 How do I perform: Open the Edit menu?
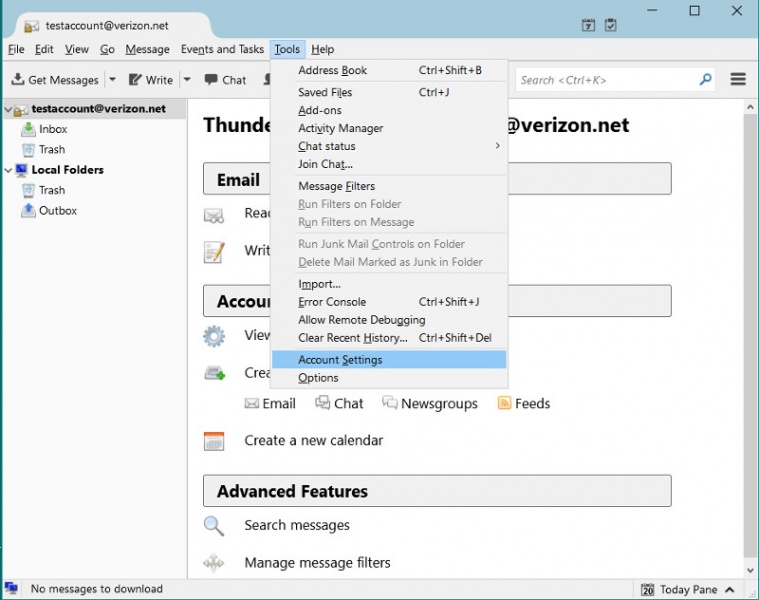[44, 49]
